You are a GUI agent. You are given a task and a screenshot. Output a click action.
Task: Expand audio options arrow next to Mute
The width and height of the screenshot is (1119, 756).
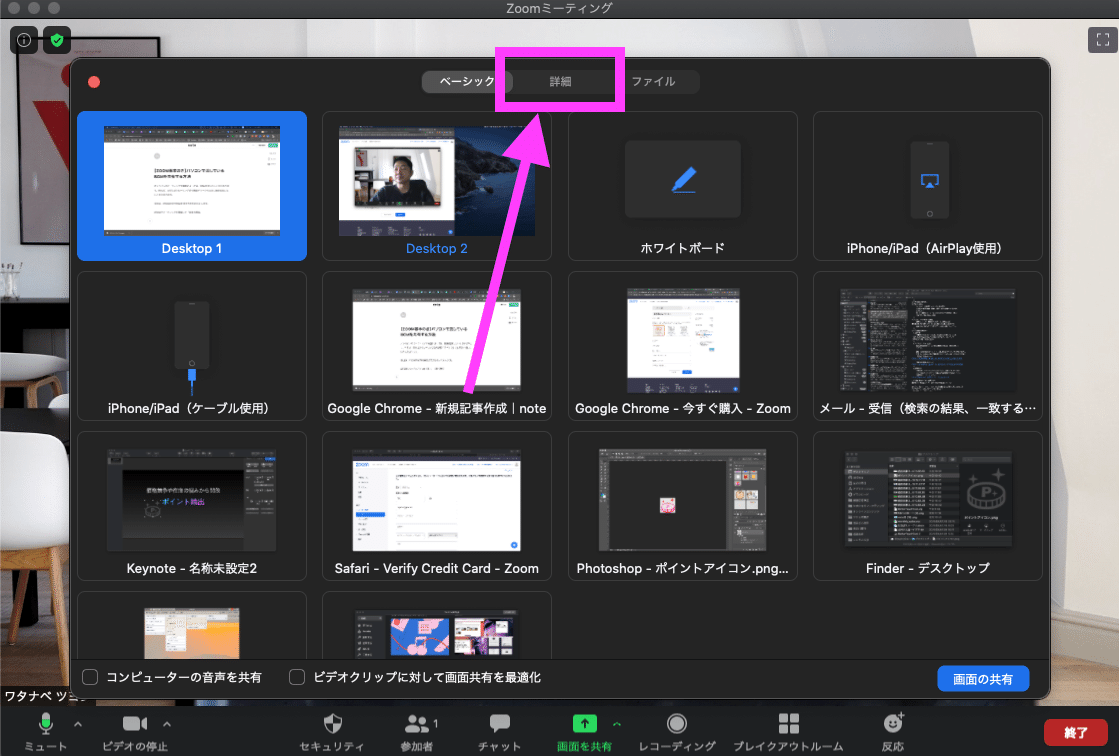point(78,724)
